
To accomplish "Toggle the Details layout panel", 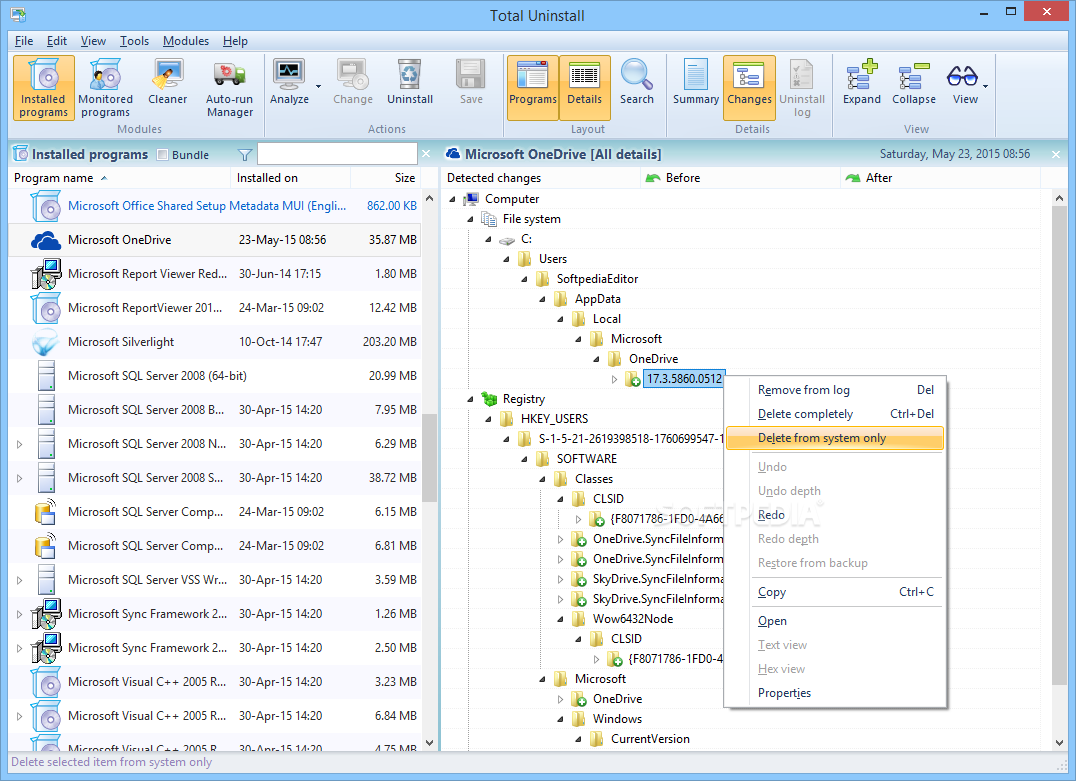I will coord(585,89).
